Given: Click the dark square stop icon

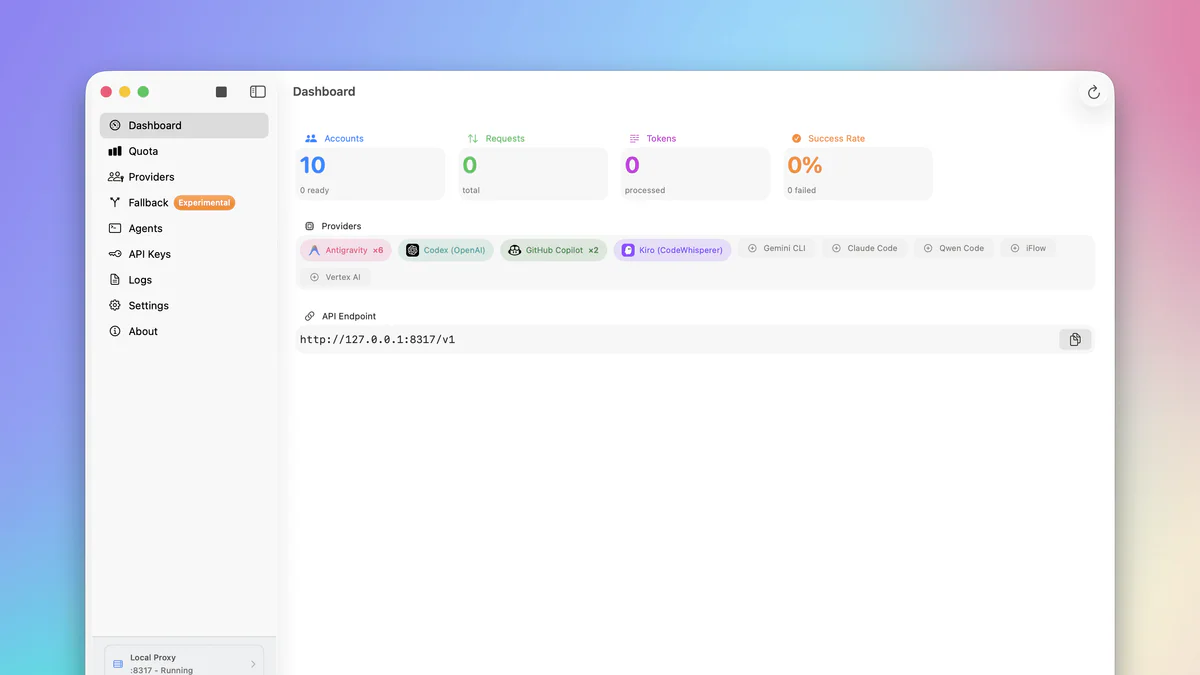Looking at the screenshot, I should (x=220, y=91).
